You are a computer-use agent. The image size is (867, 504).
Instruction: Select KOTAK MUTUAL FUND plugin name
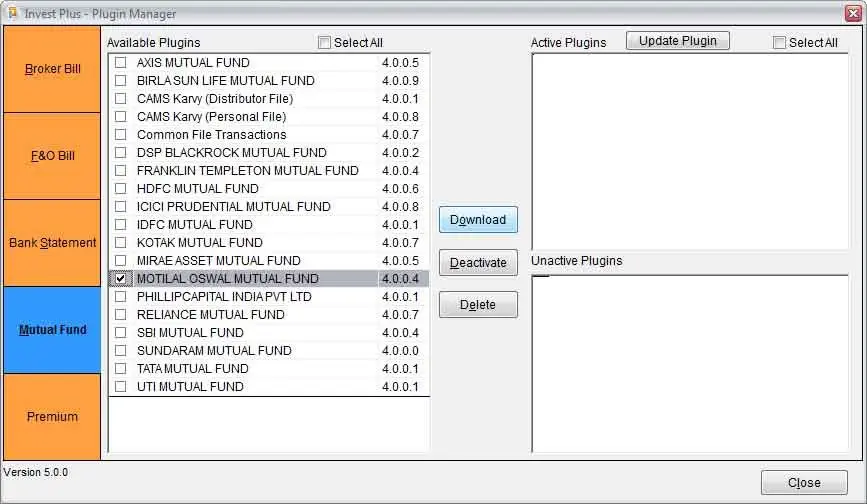200,243
